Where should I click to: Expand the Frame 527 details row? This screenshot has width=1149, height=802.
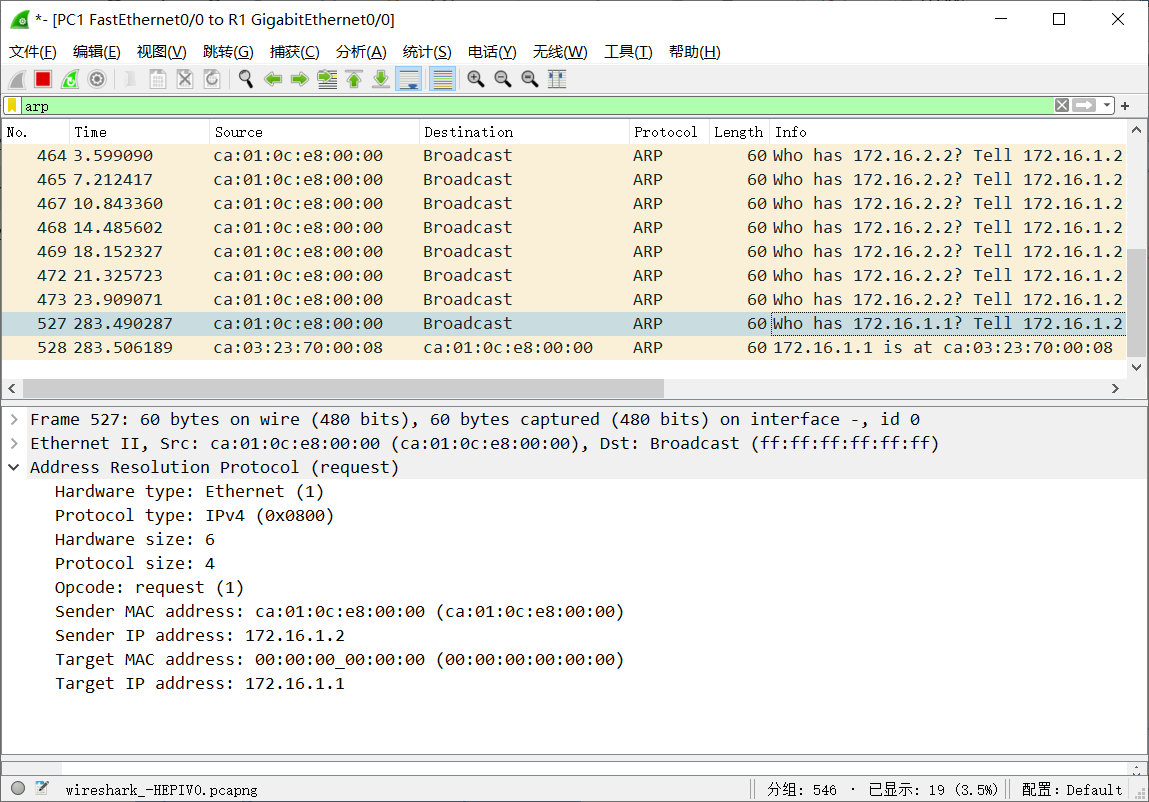pos(14,419)
